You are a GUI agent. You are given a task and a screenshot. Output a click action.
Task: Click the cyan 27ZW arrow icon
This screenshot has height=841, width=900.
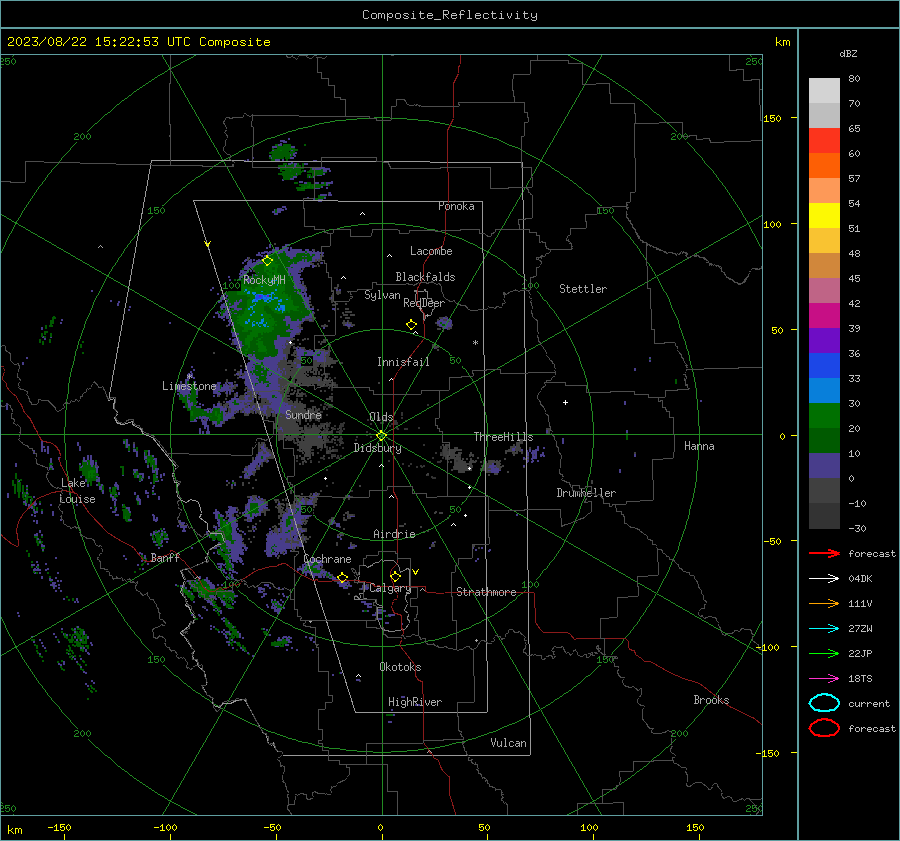[824, 629]
